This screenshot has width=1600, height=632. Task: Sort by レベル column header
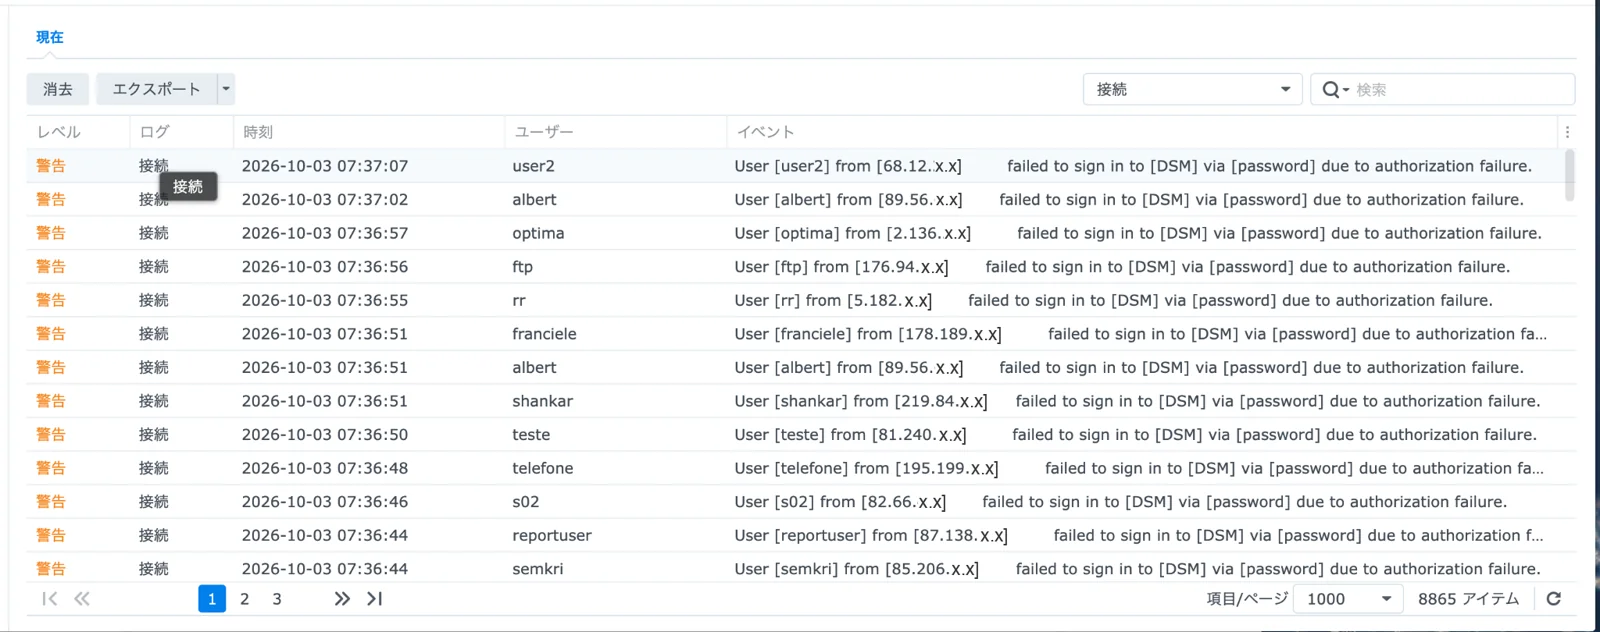pyautogui.click(x=78, y=132)
